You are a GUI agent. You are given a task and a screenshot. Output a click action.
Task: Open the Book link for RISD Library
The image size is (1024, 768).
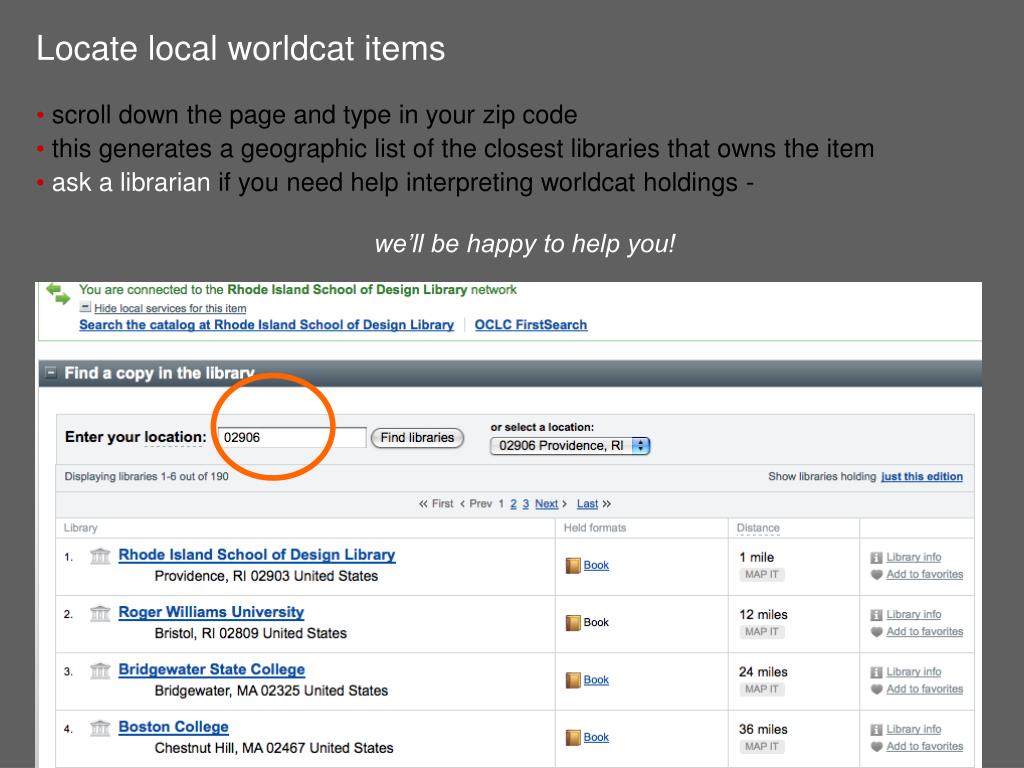point(596,565)
